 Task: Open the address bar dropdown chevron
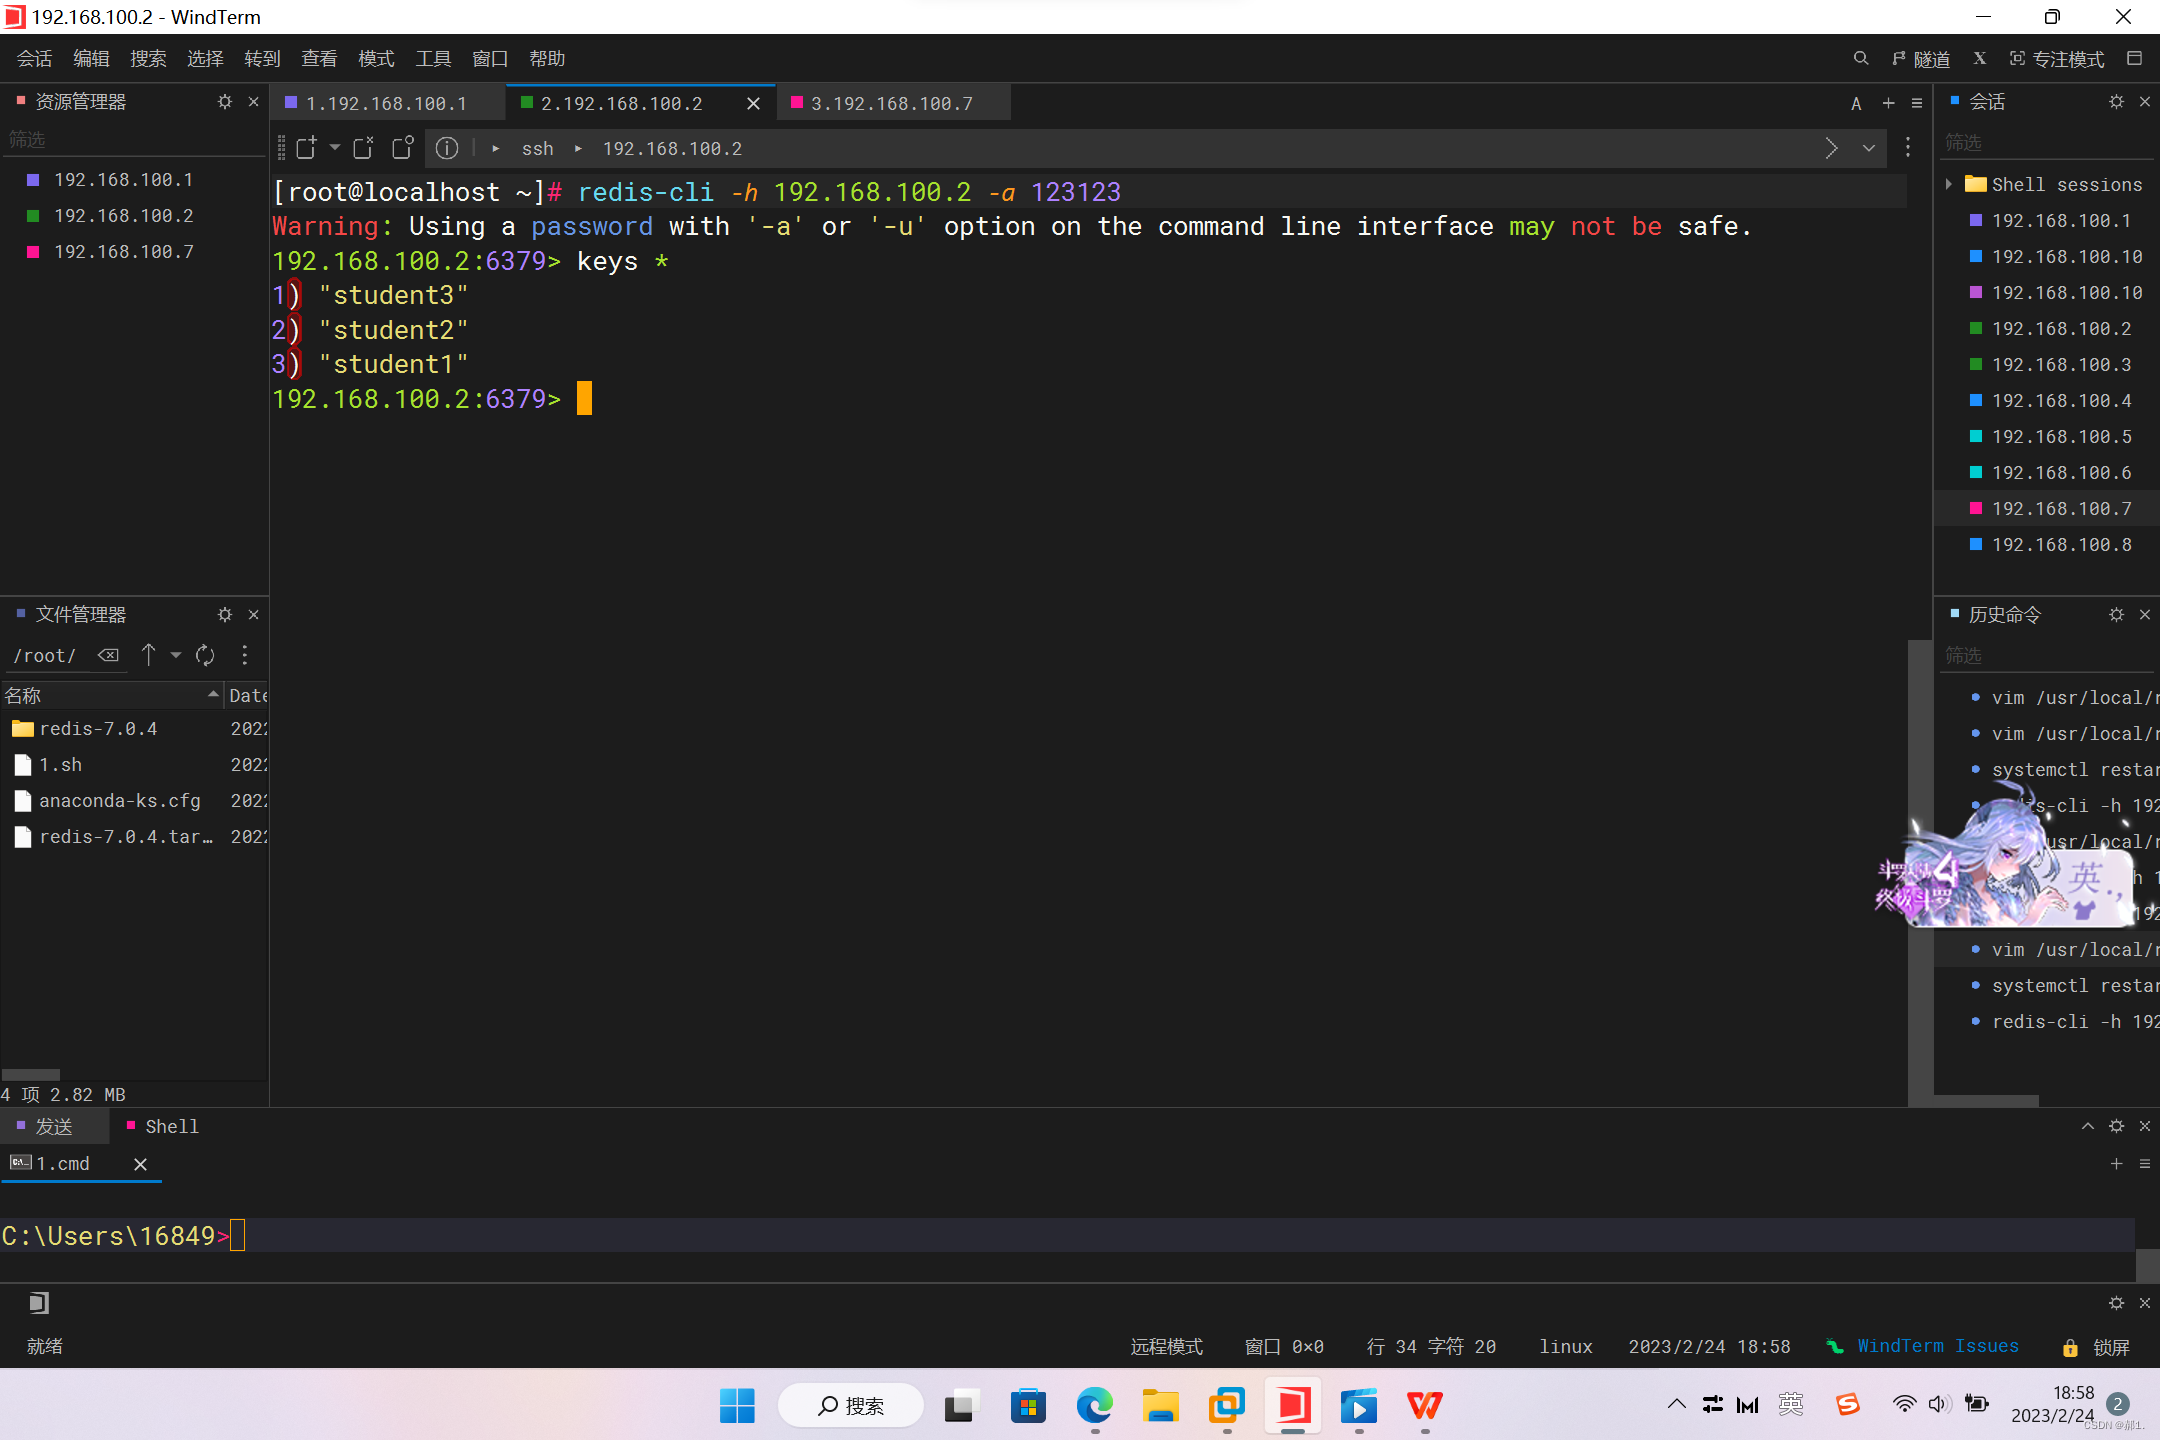tap(1868, 148)
